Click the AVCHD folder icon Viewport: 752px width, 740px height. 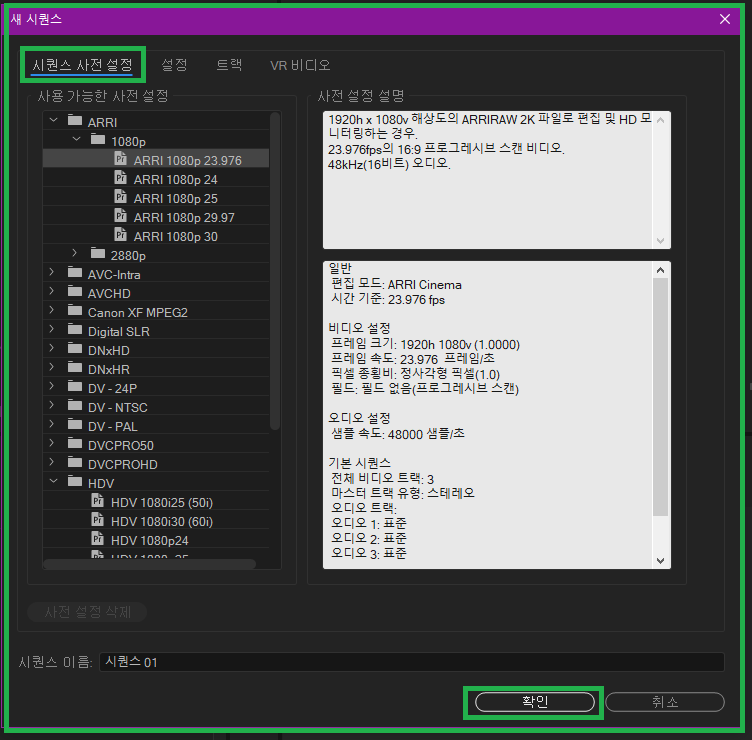coord(75,291)
